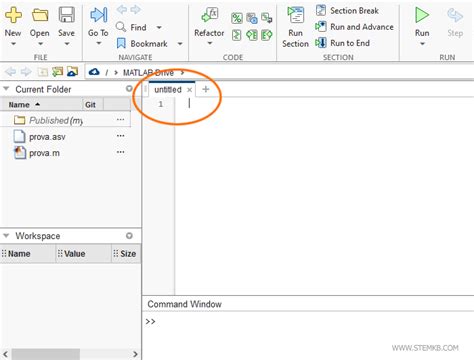Open the Find dropdown arrow
Image resolution: width=474 pixels, height=360 pixels.
click(x=159, y=27)
